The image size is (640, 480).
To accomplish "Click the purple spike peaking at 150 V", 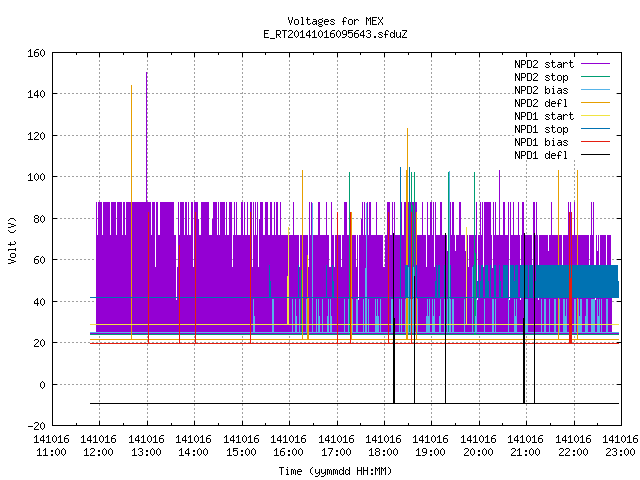I will pos(147,137).
